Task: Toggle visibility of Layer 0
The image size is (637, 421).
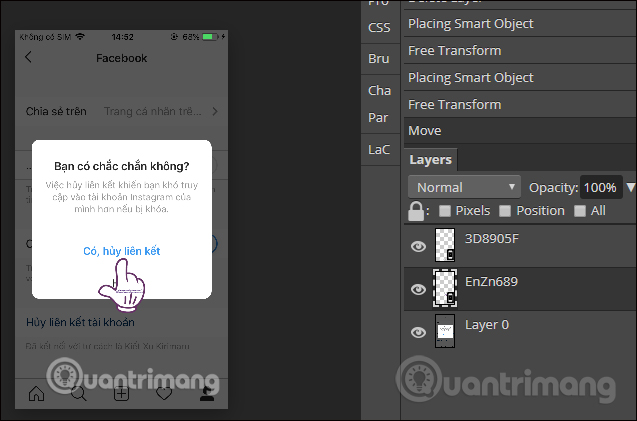Action: coord(418,332)
